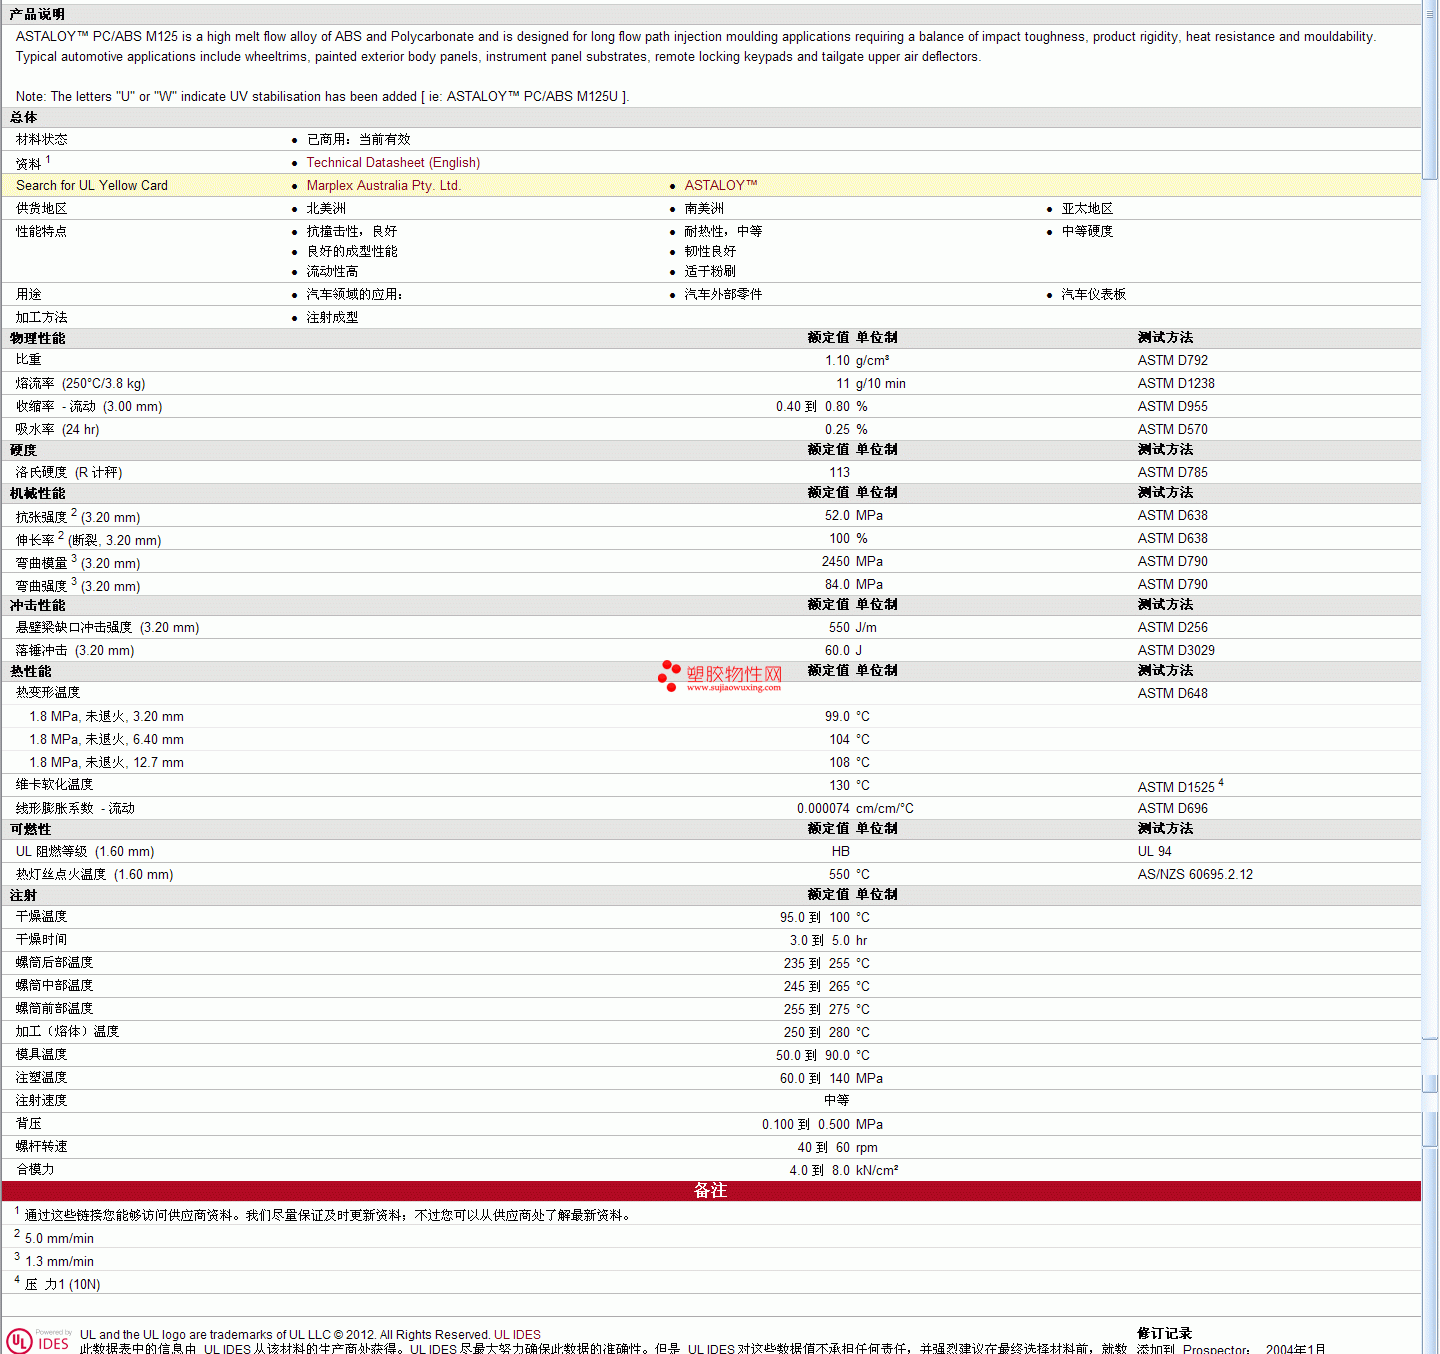This screenshot has height=1354, width=1440.
Task: Select the 悬壁梁缺口冲击强度 (3.20 mm) row
Action: 711,627
